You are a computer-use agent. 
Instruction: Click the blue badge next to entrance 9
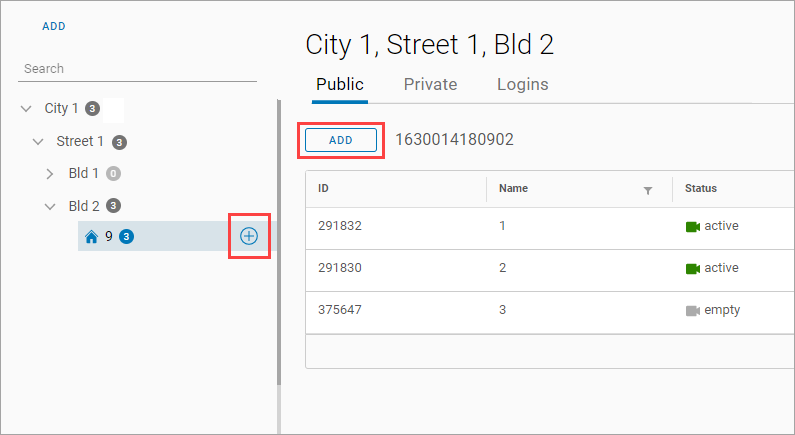click(x=126, y=237)
